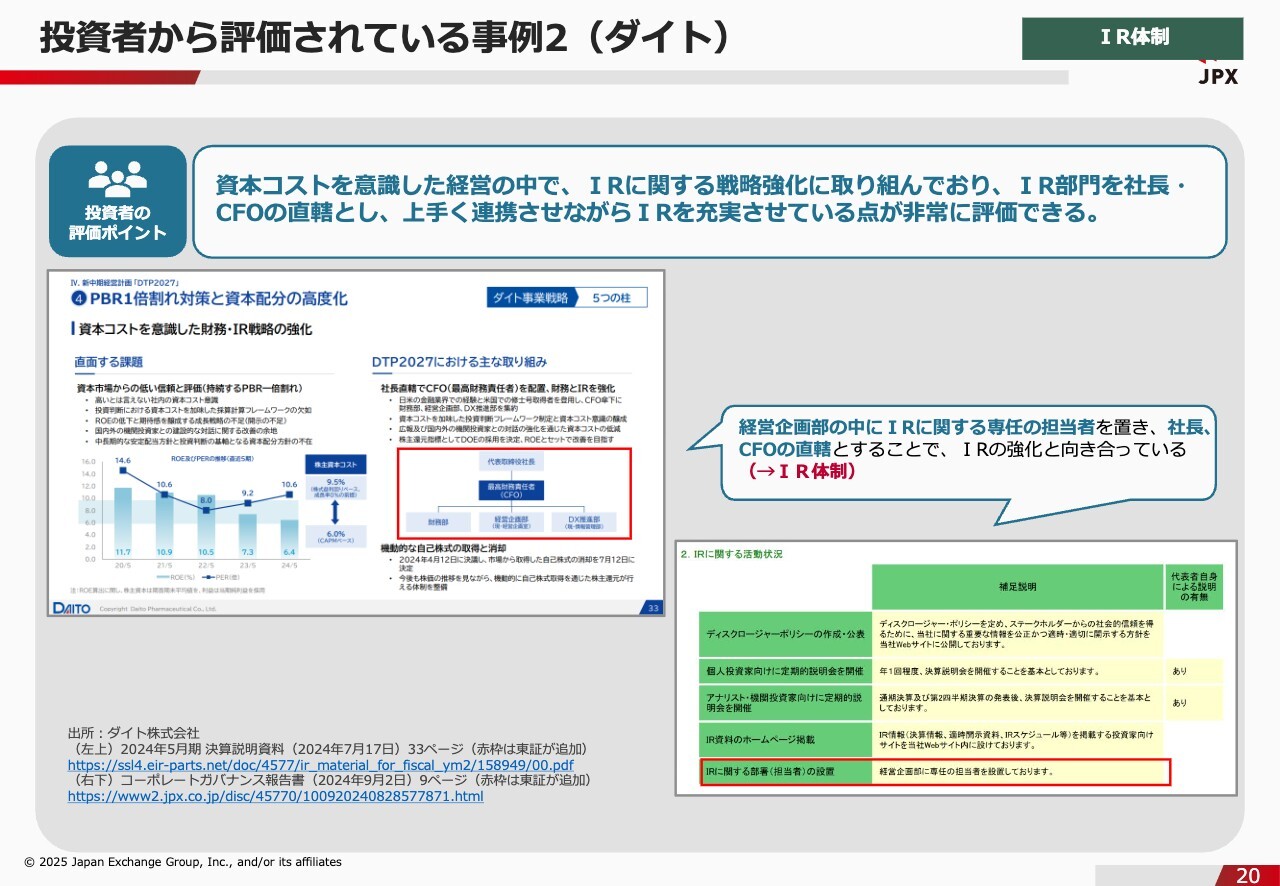Click the JPX logo
Screen dimensions: 1280x886
click(x=1218, y=75)
